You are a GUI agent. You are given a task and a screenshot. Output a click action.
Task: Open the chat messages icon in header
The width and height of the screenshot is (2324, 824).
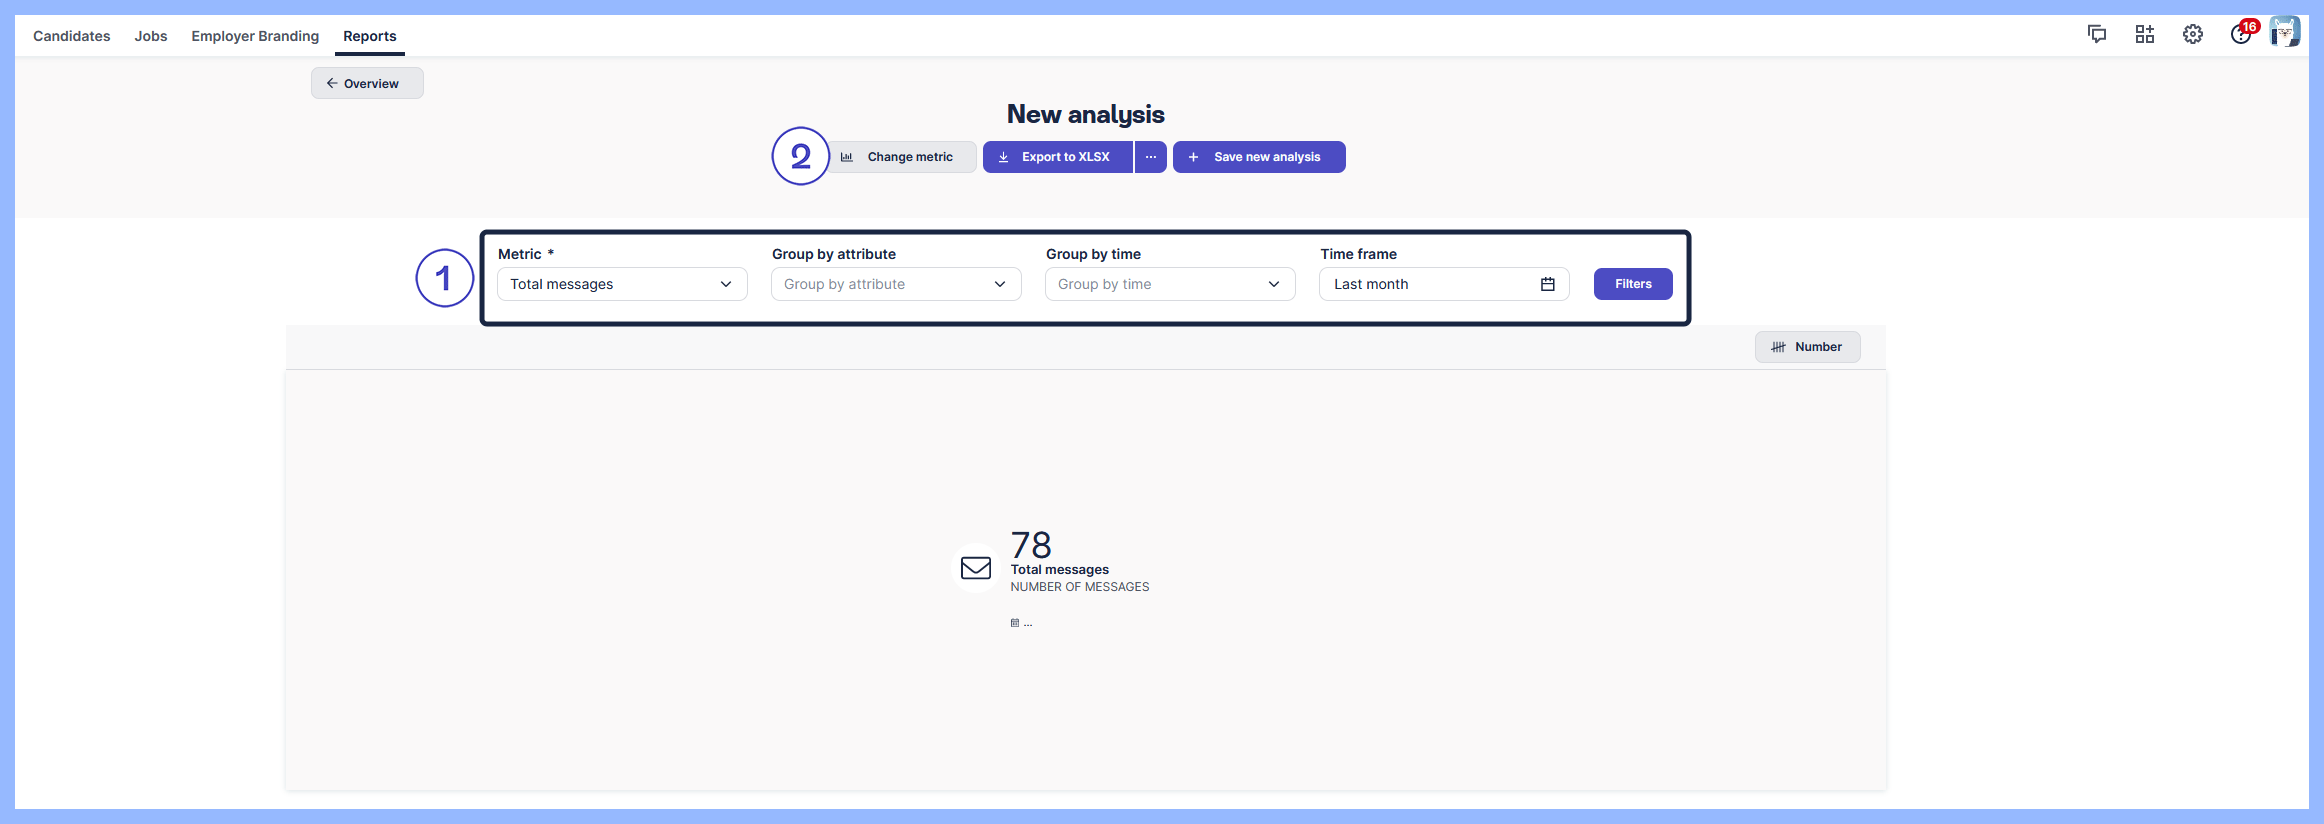pos(2097,34)
